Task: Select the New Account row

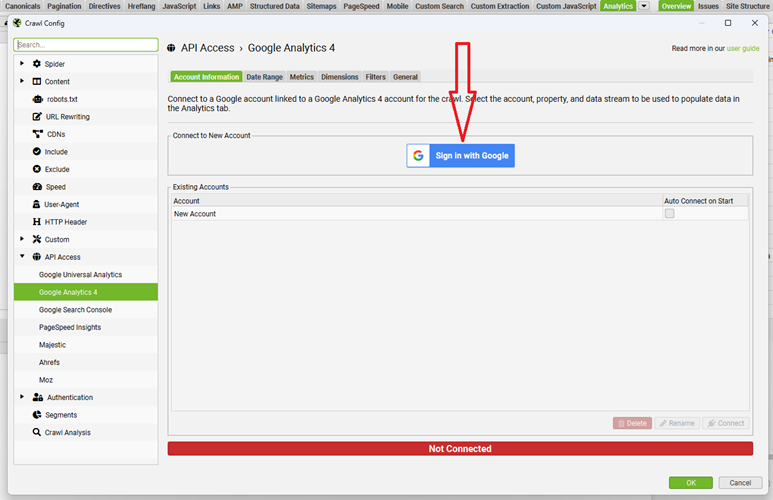Action: [x=460, y=214]
